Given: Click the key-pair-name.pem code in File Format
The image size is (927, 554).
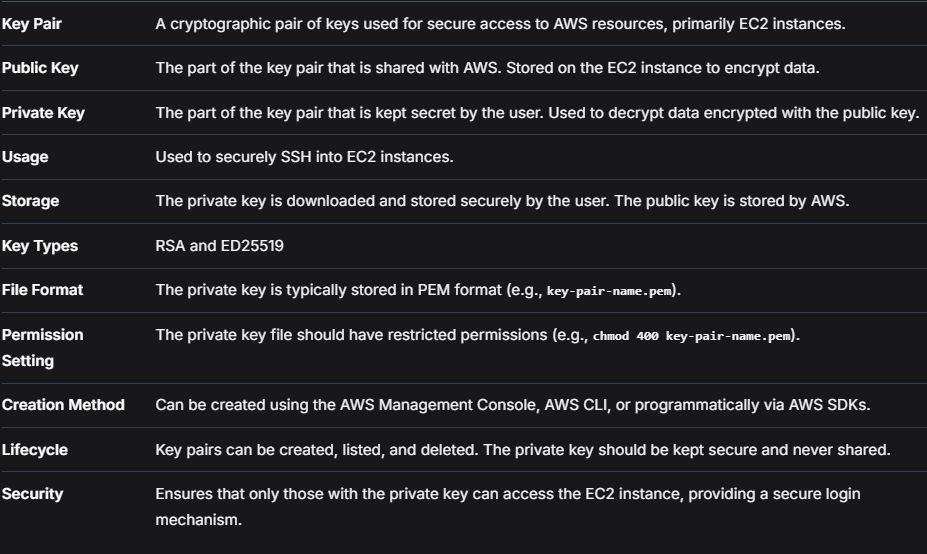Looking at the screenshot, I should point(609,291).
